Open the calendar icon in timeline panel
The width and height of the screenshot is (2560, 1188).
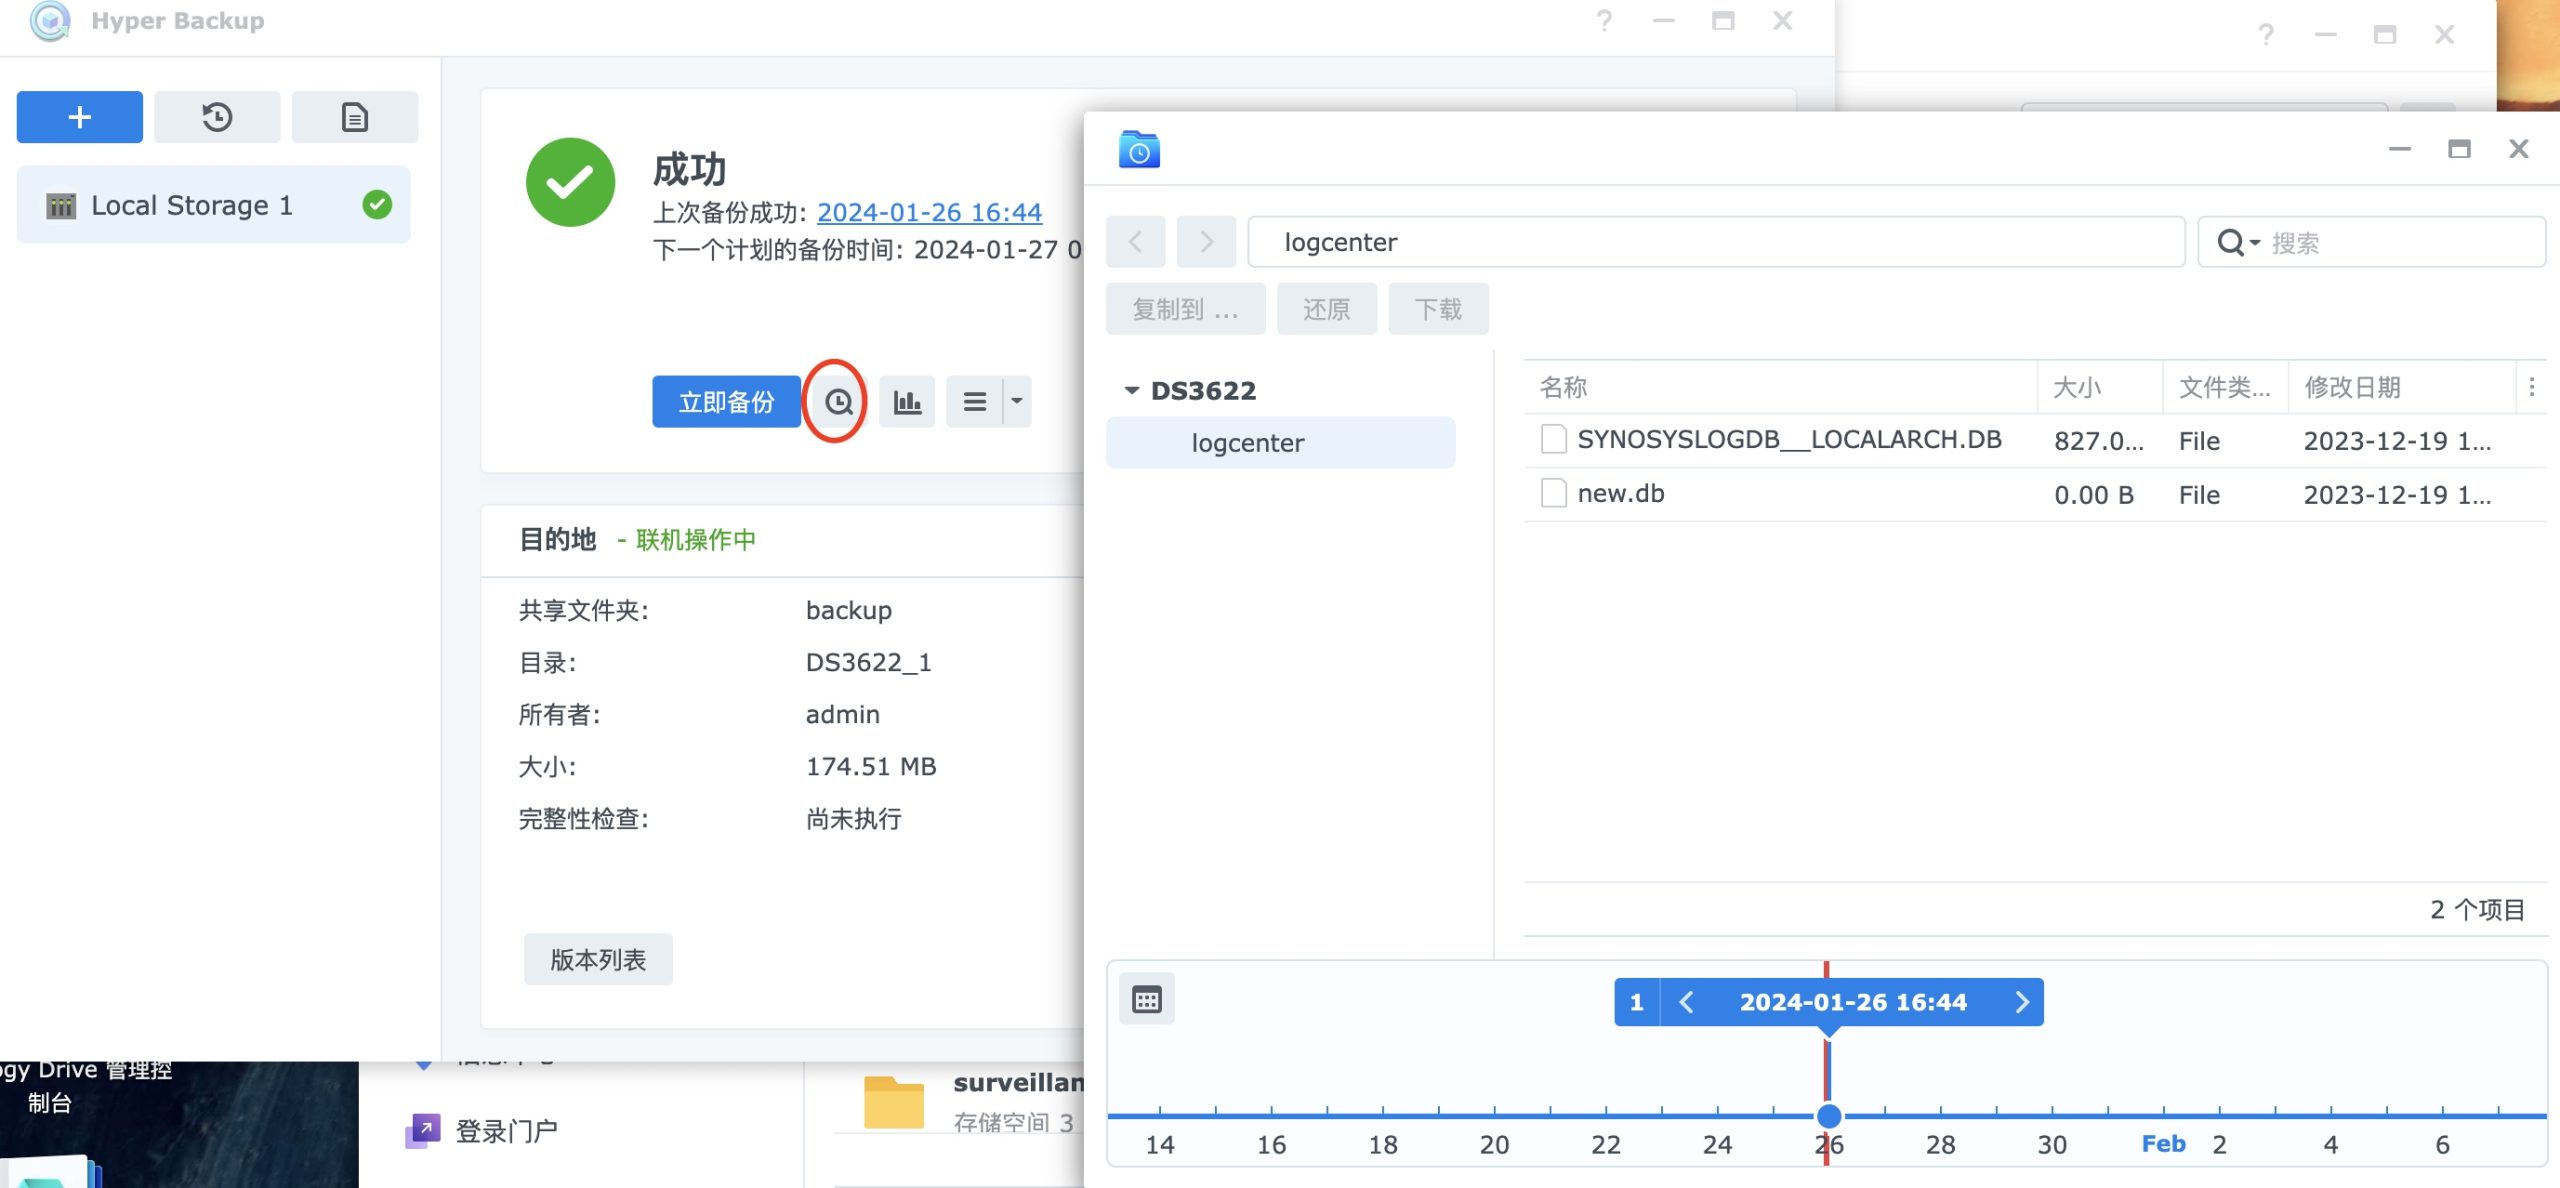1147,999
